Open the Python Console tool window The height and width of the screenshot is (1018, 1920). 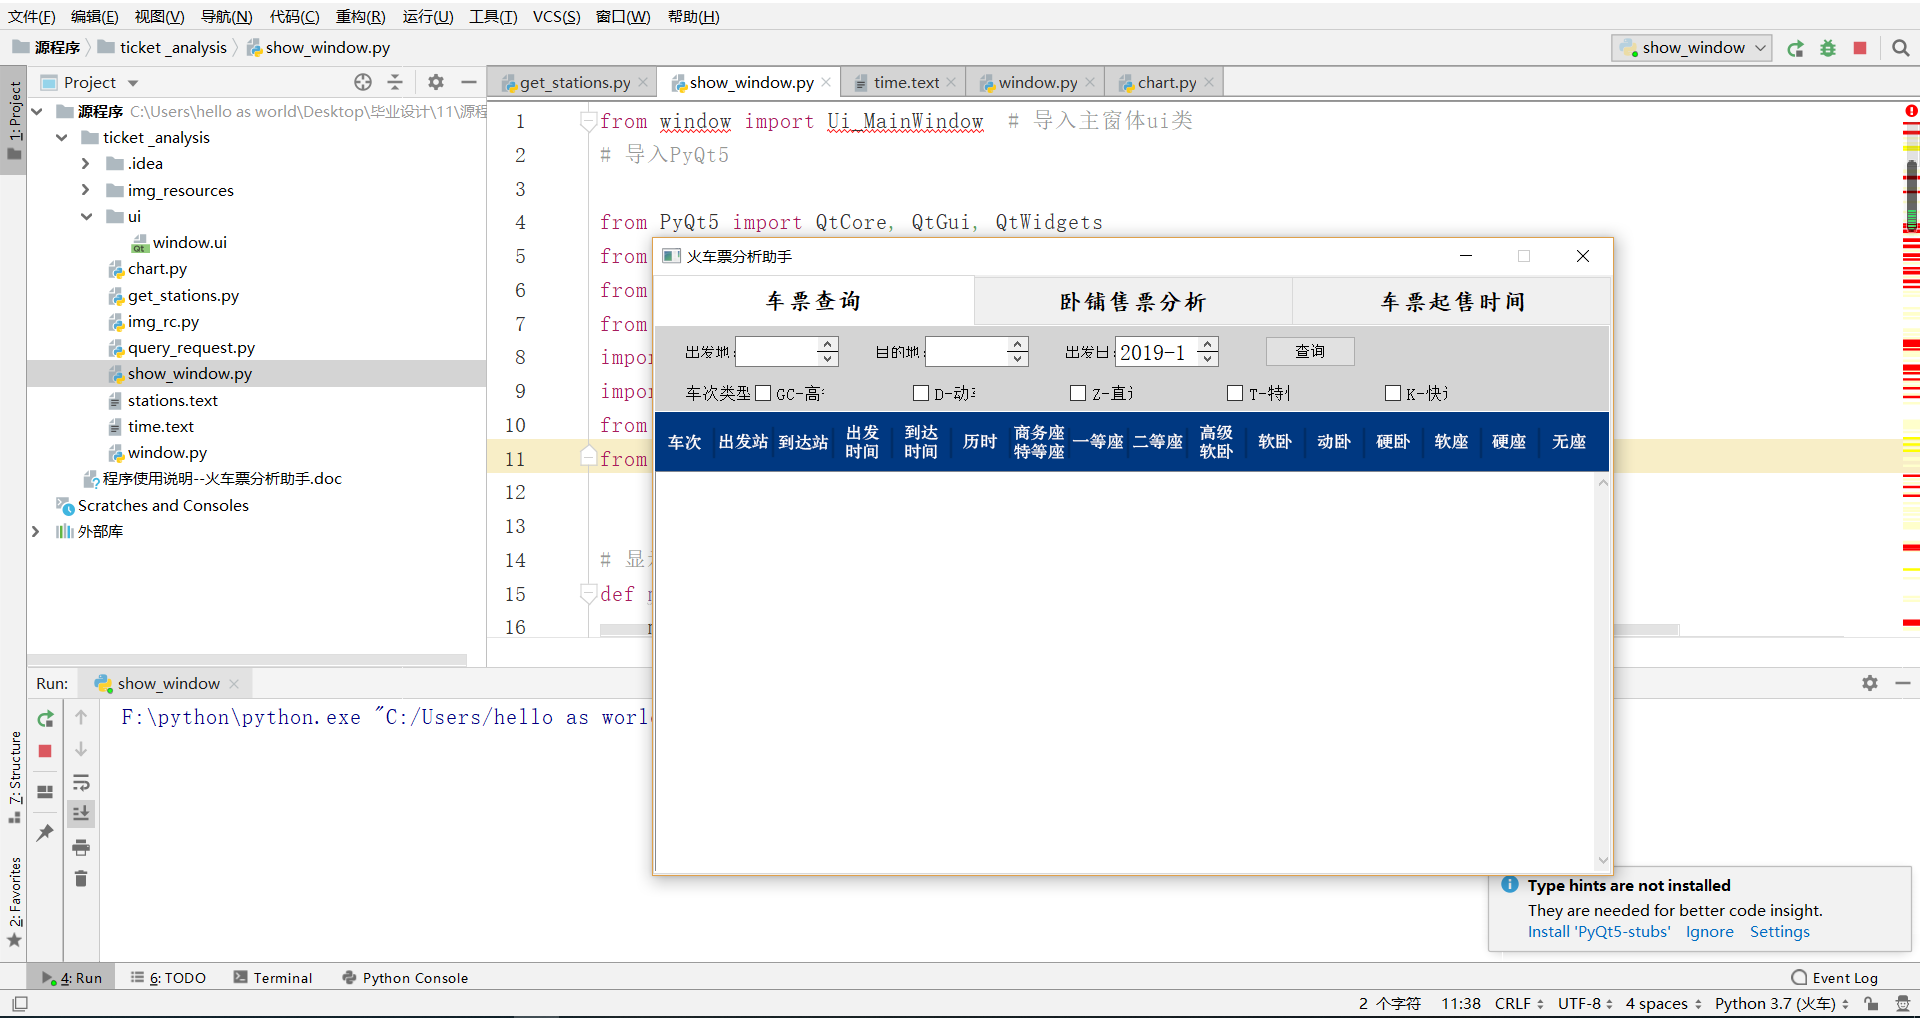coord(405,978)
